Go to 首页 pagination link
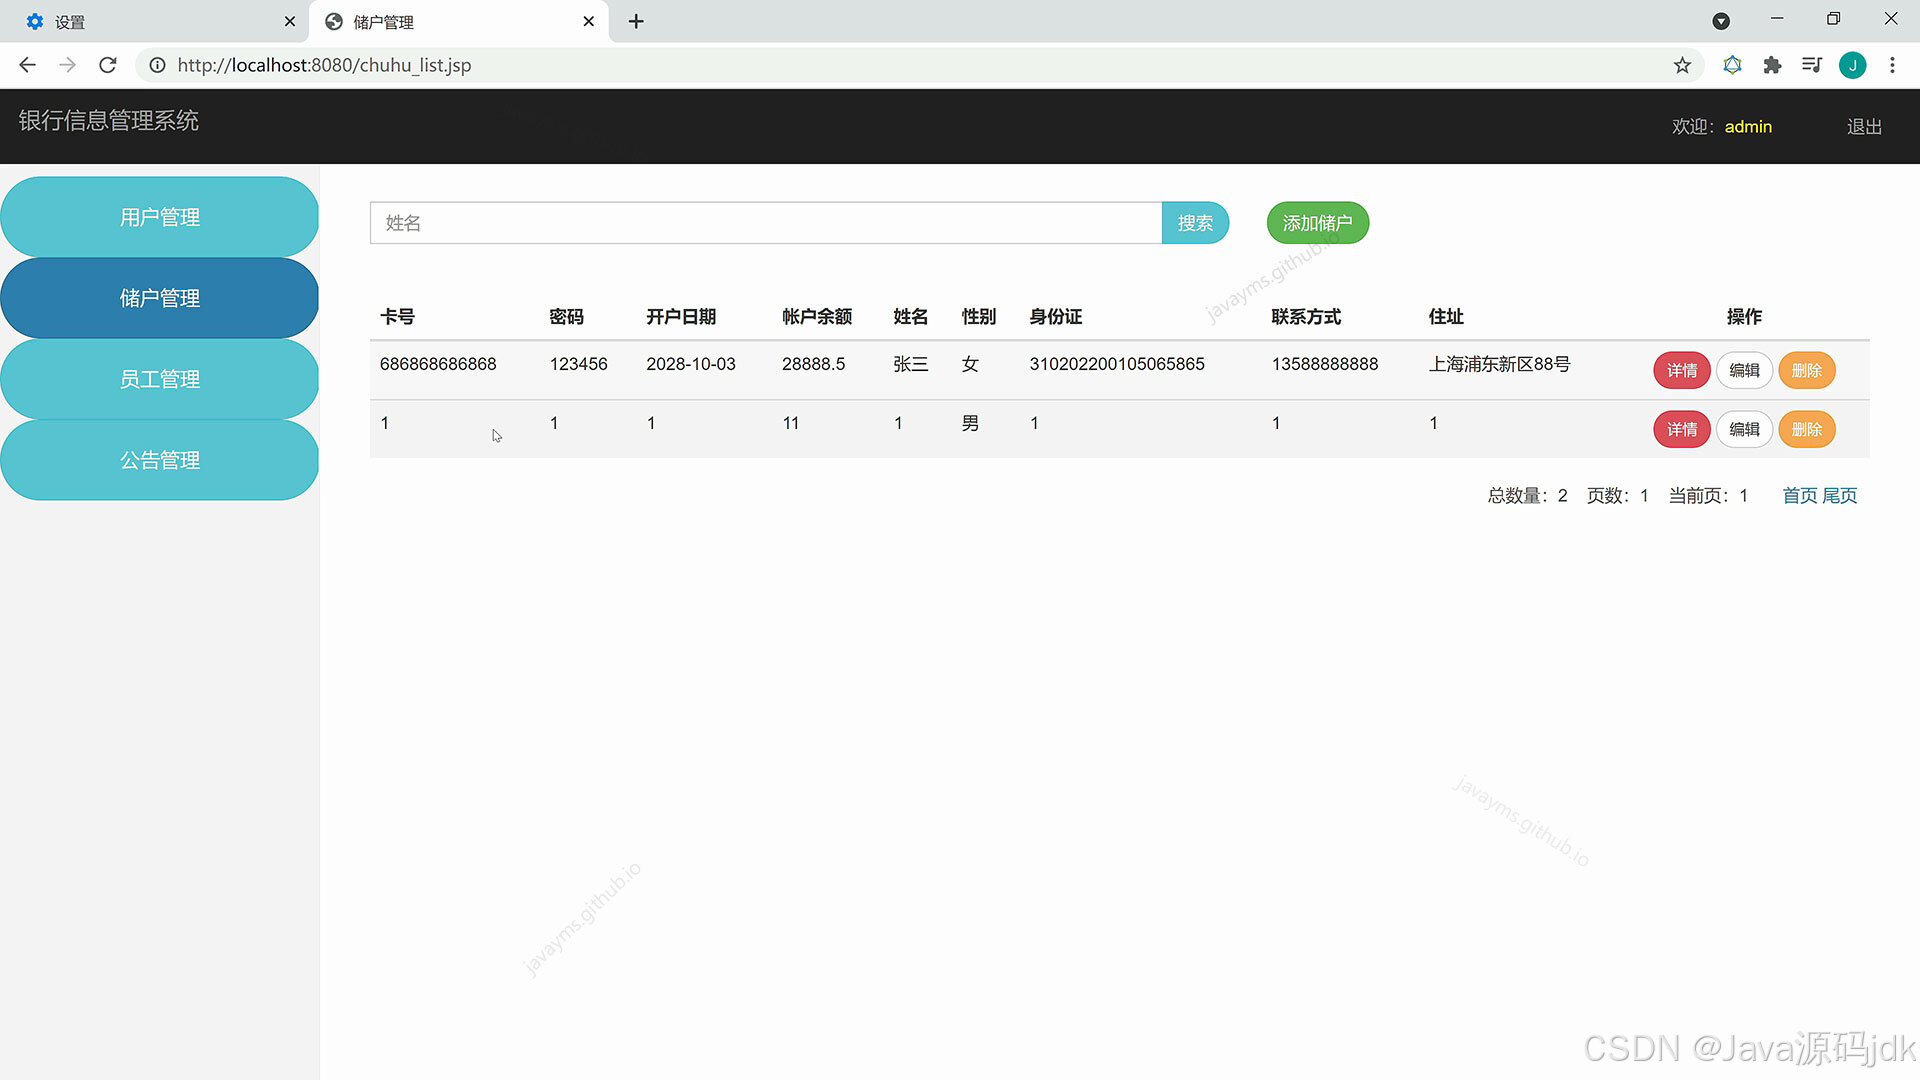 tap(1800, 496)
